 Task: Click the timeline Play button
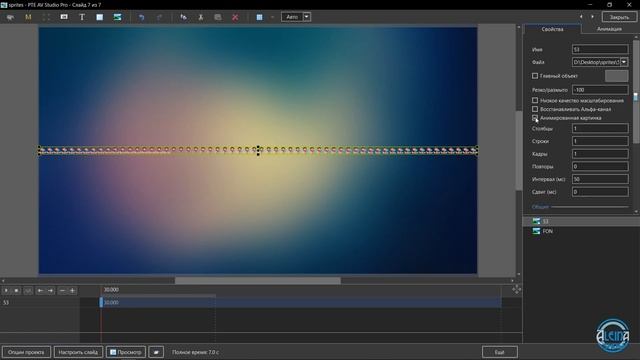tap(6, 291)
